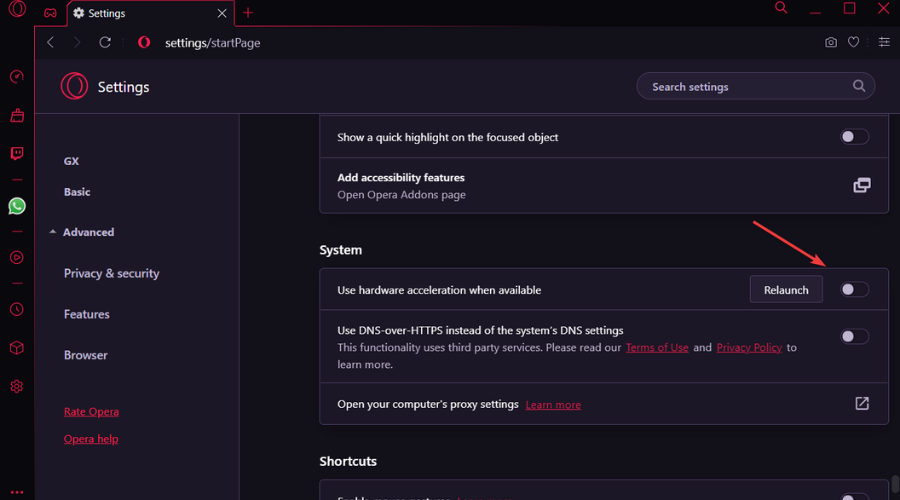
Task: Open proxy settings external link icon
Action: click(x=862, y=404)
